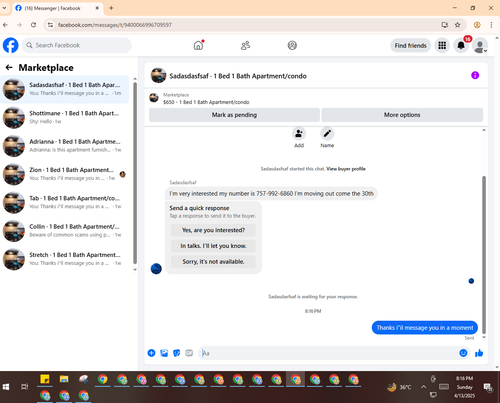This screenshot has height=403, width=500.
Task: Open the Home feed icon
Action: [198, 45]
